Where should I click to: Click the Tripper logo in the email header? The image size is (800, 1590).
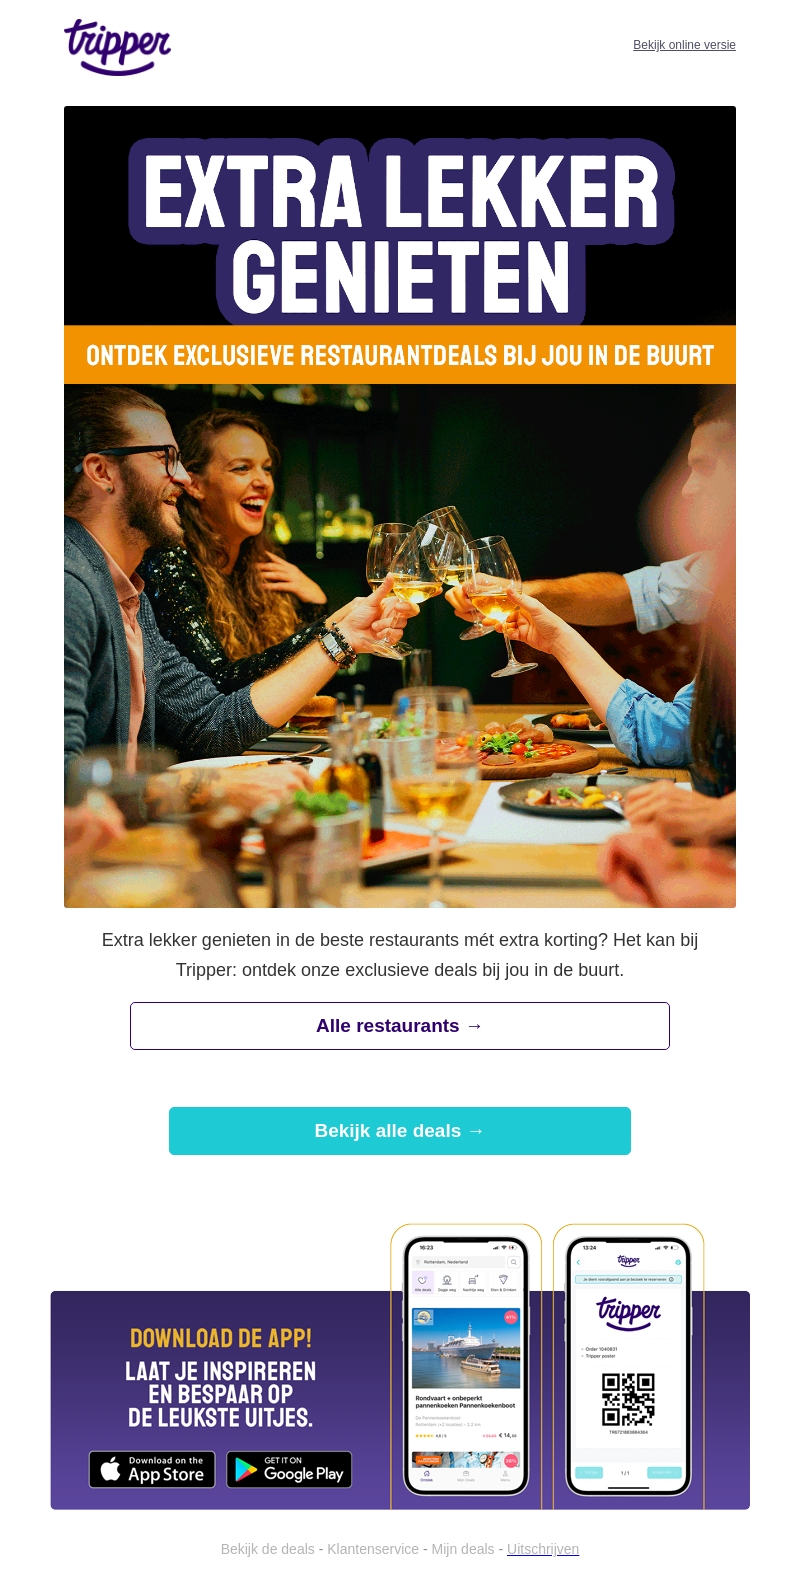click(x=118, y=47)
